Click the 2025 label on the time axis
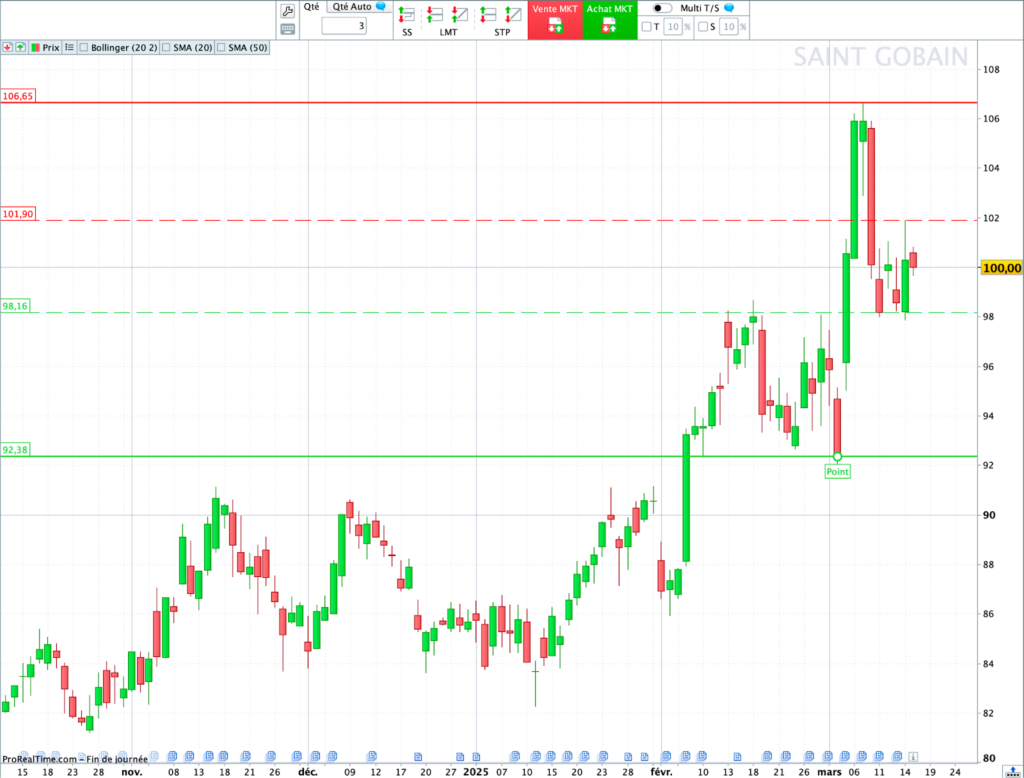 point(475,771)
